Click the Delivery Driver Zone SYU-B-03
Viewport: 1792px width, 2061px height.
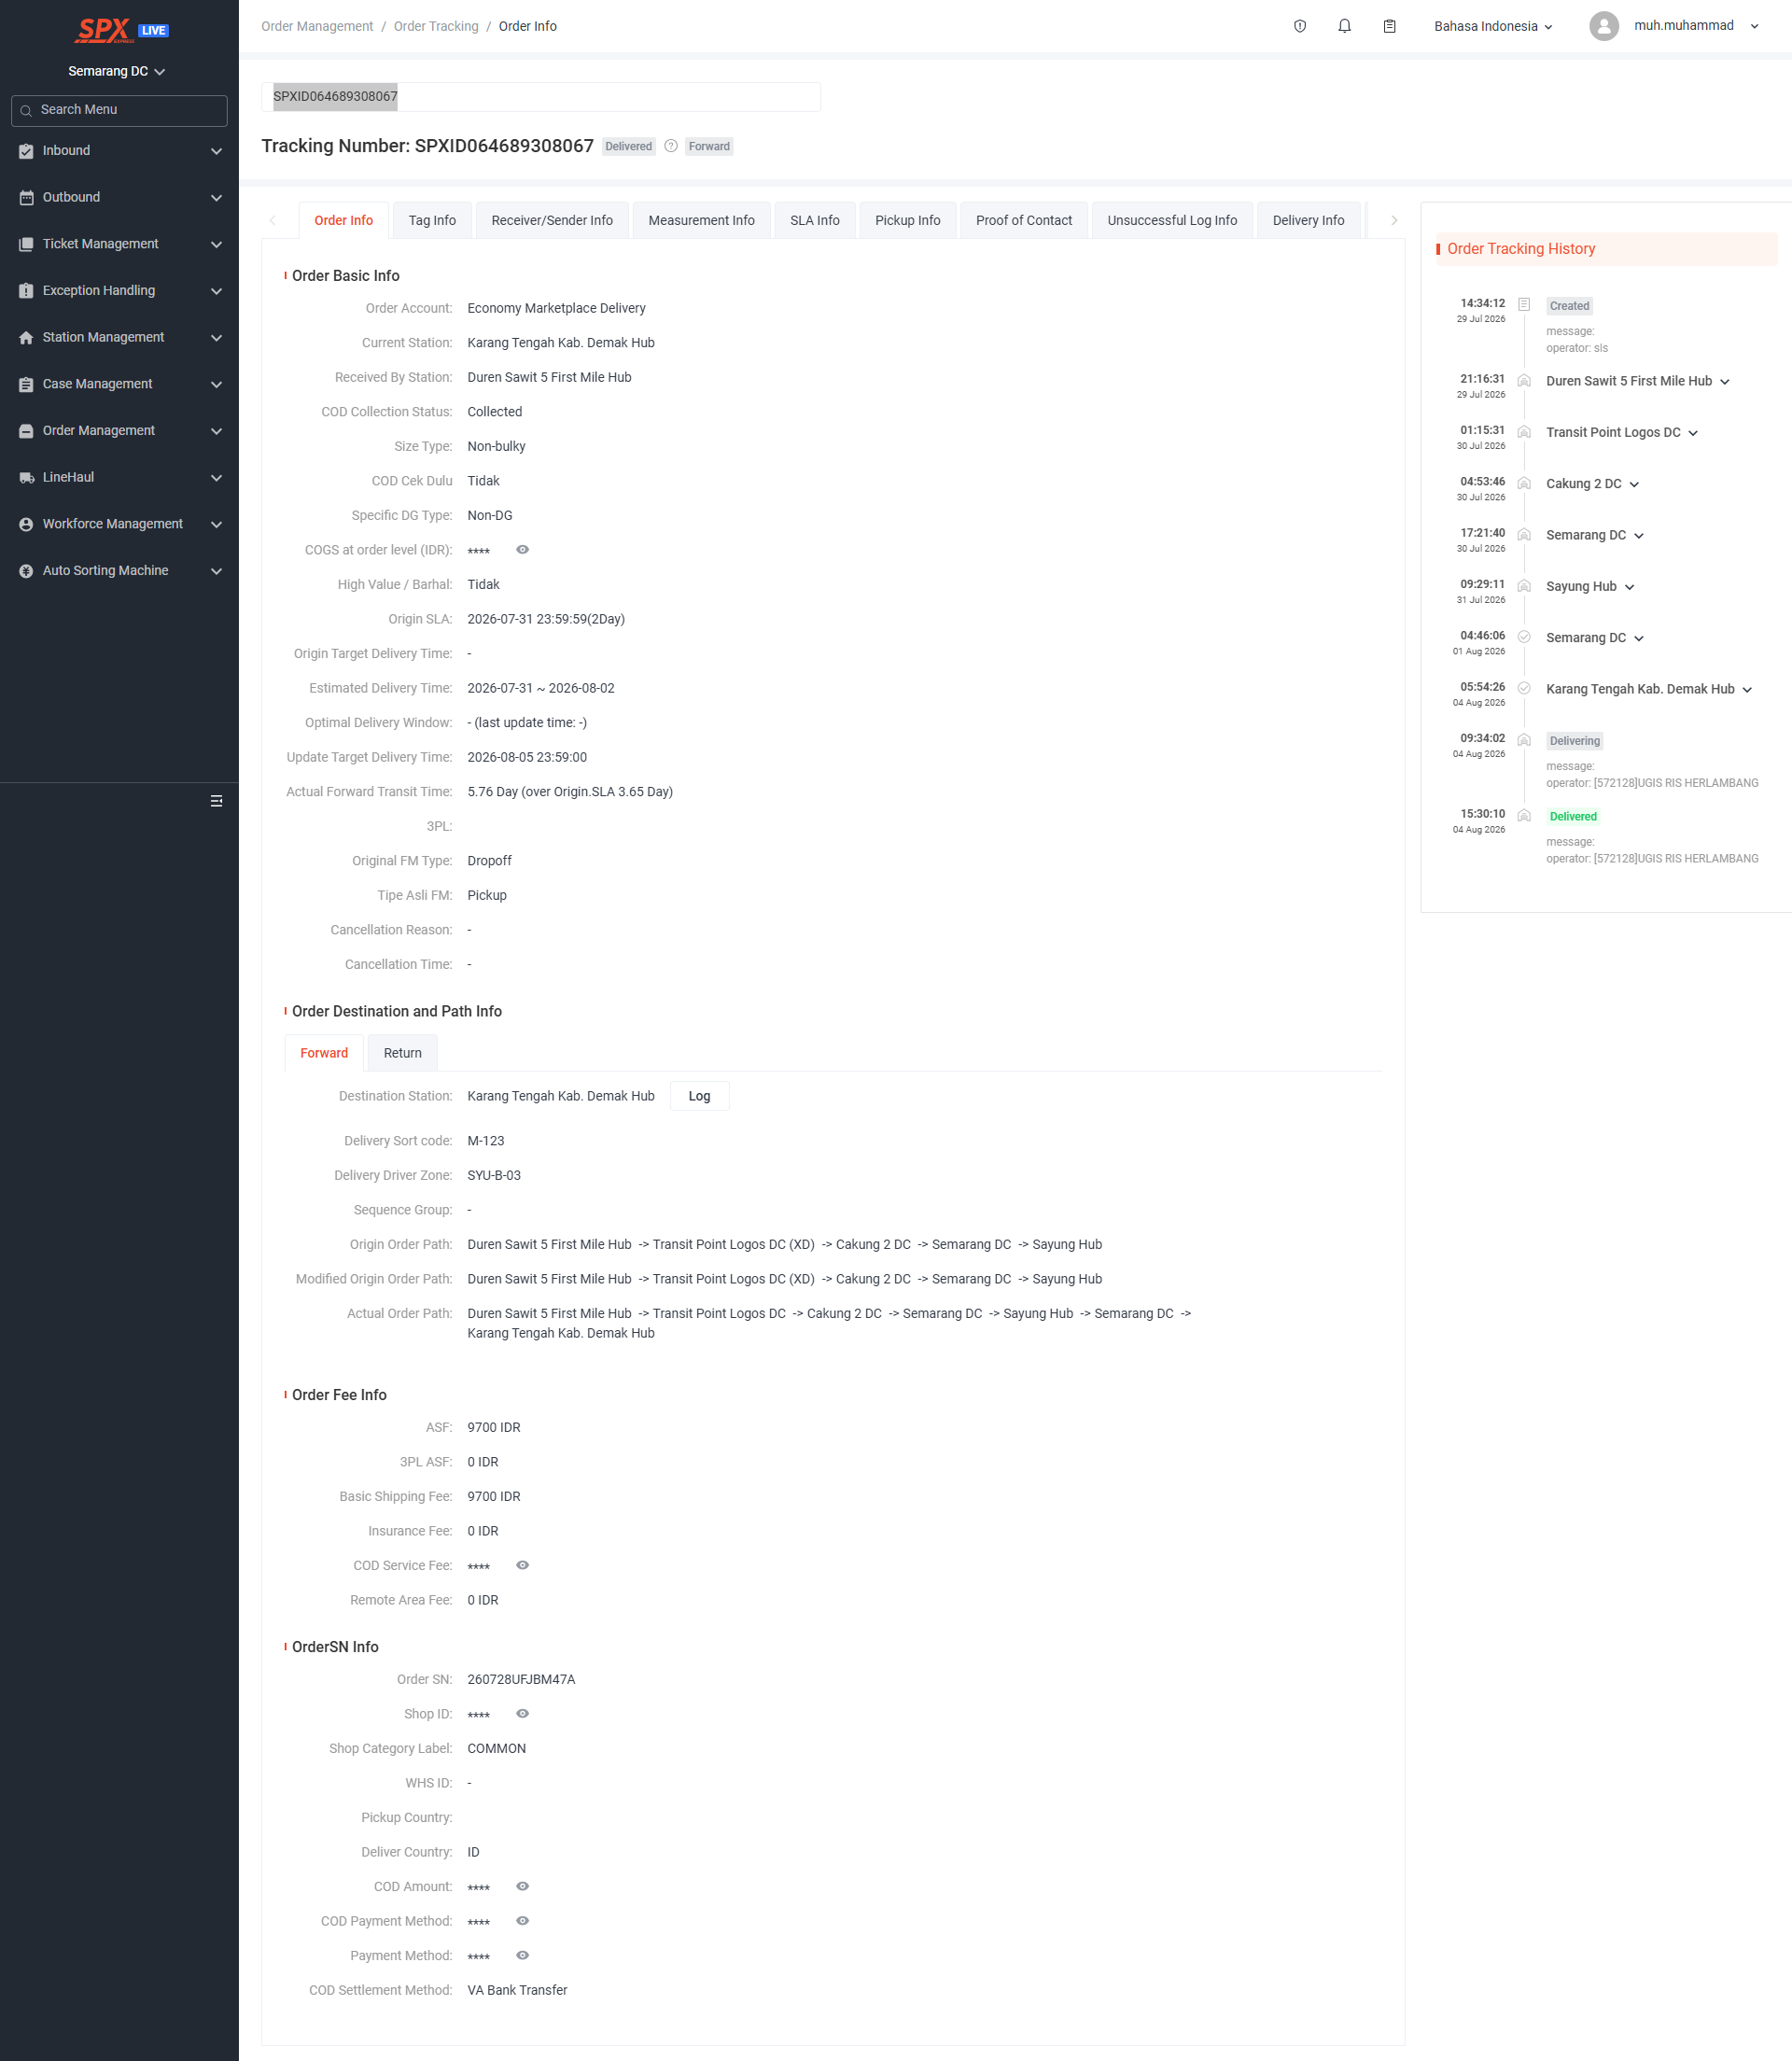494,1175
